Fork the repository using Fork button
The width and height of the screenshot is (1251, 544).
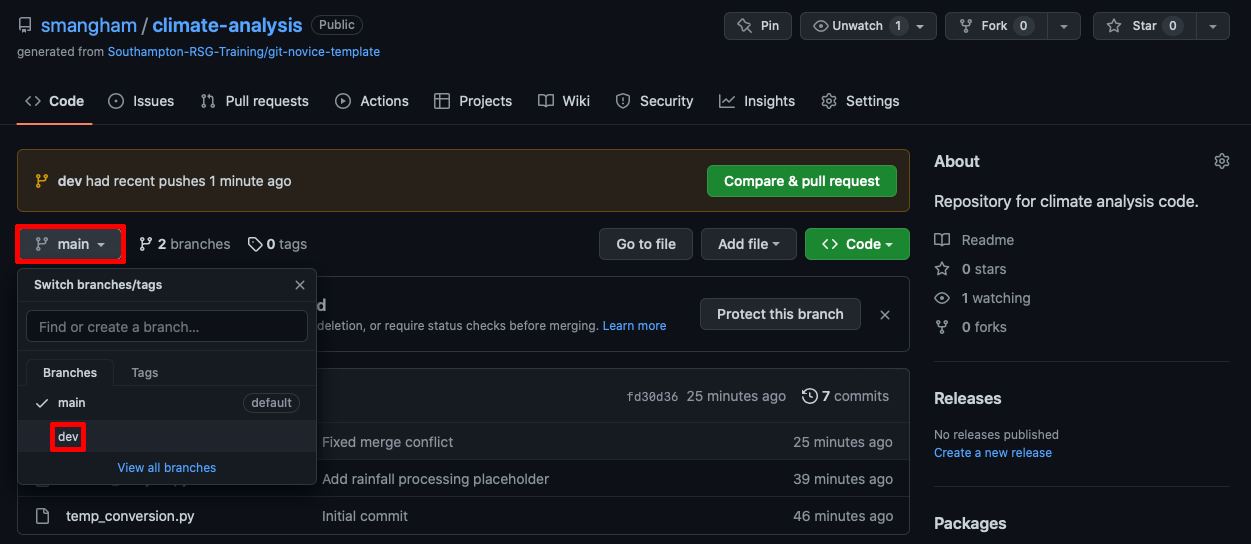(994, 26)
